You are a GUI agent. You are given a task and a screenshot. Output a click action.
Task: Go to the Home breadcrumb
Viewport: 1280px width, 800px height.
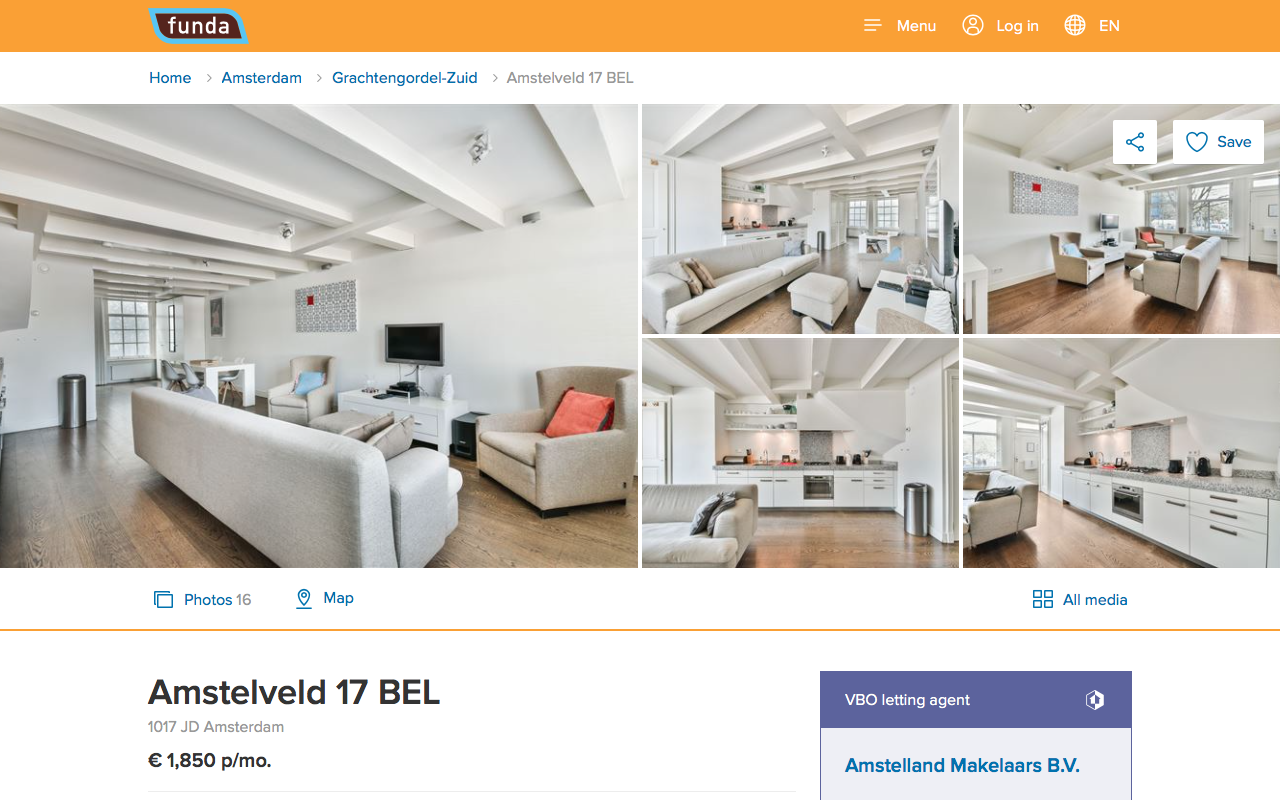170,78
